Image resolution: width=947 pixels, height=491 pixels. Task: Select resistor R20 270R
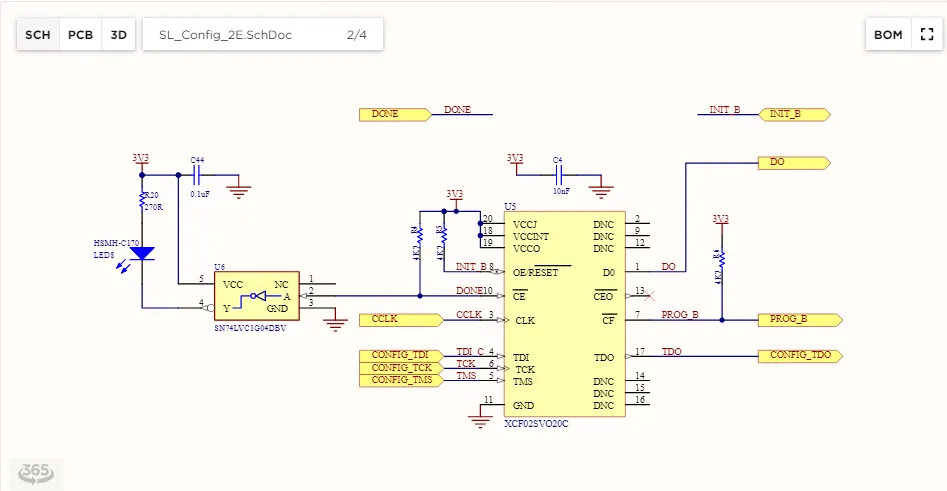point(143,201)
